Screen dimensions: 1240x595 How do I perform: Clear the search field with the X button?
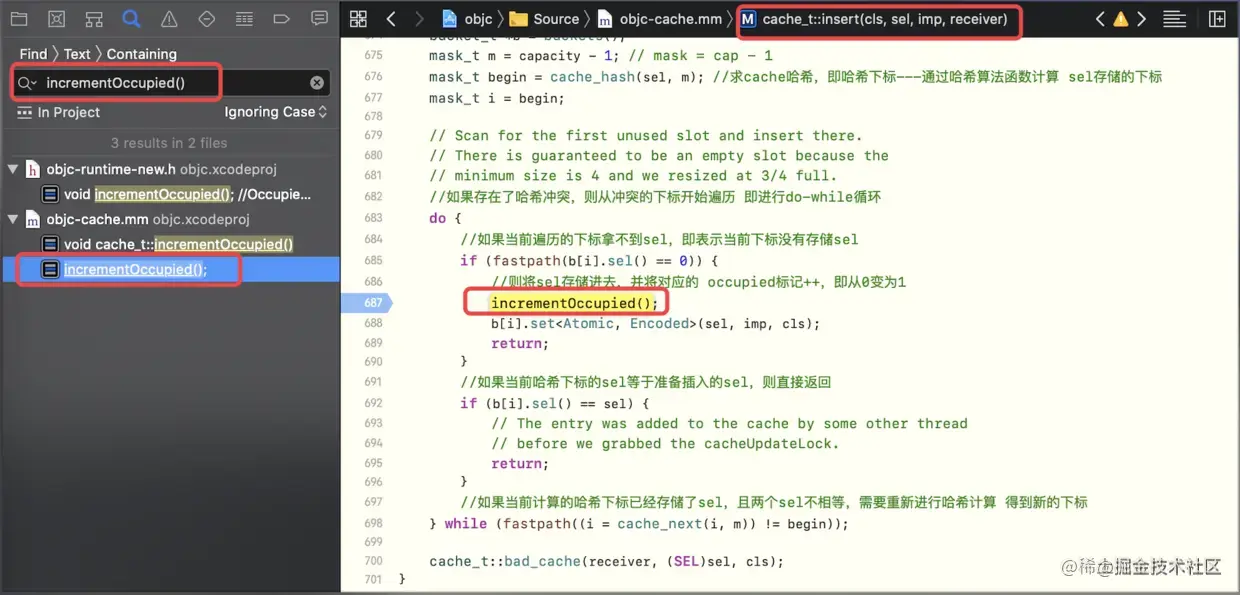coord(317,82)
